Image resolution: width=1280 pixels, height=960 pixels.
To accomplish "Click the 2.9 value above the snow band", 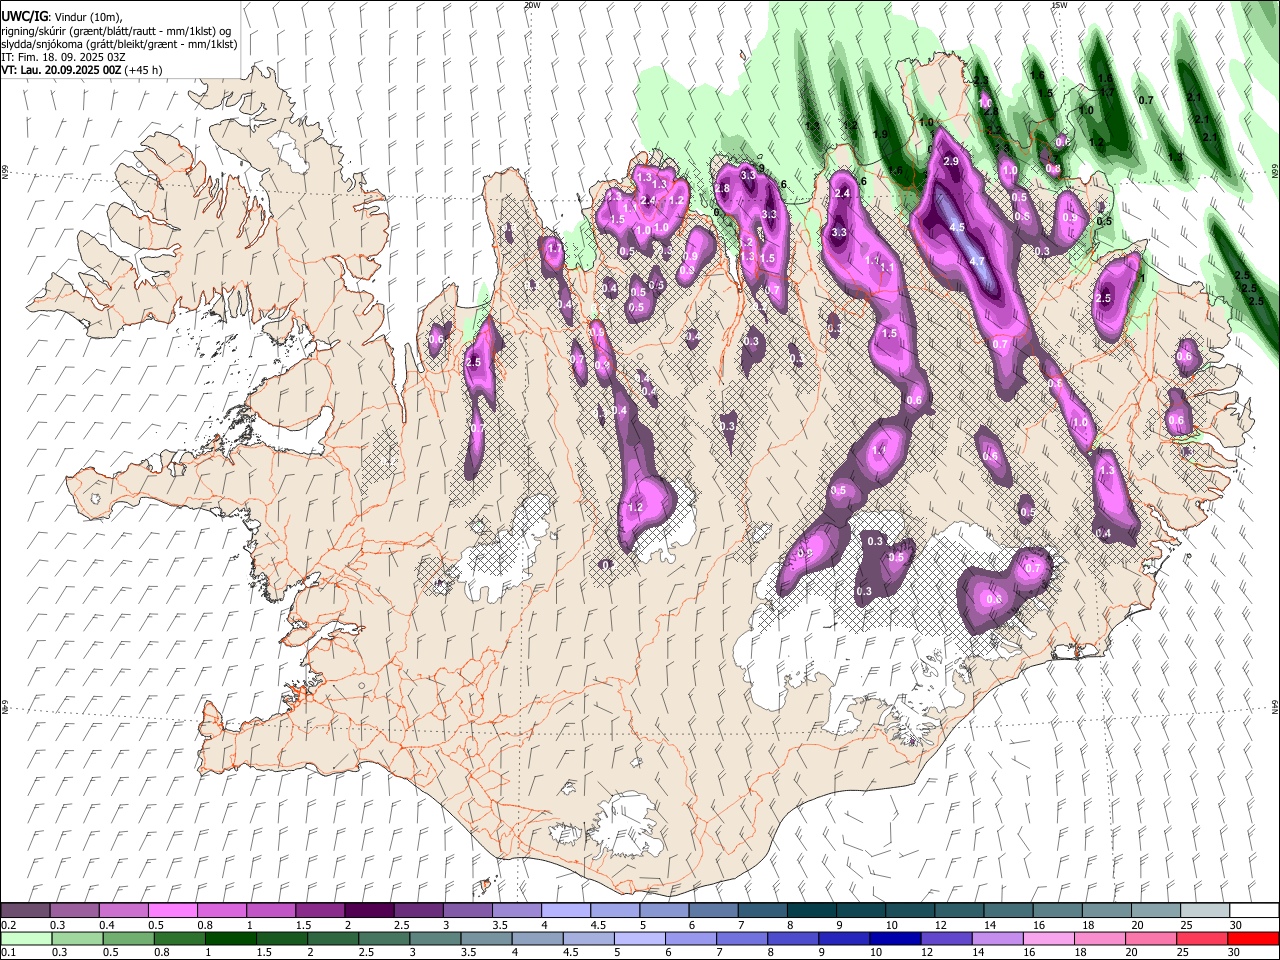I will [x=951, y=161].
